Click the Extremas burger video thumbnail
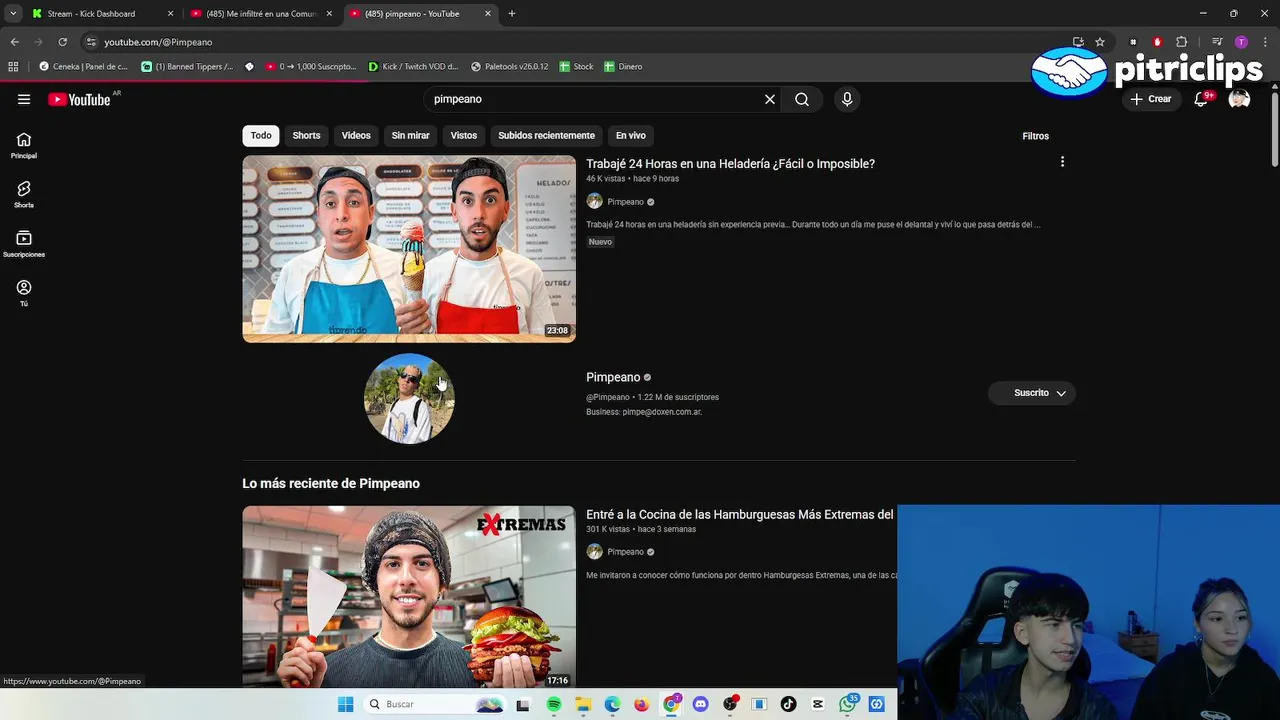The width and height of the screenshot is (1280, 720). (409, 597)
